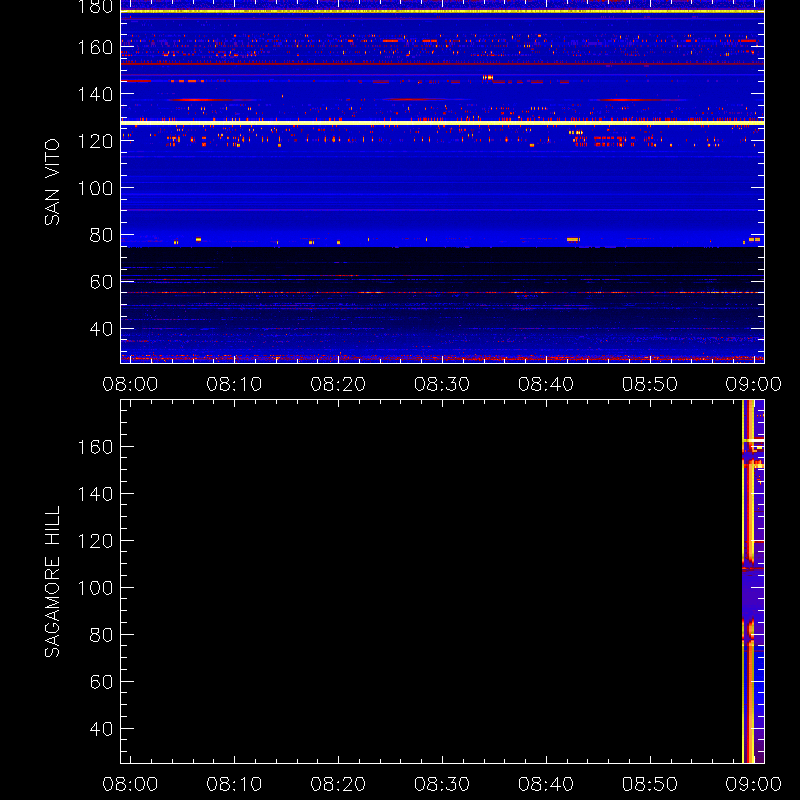Select the 40 tick label on SAN VITO plot
The height and width of the screenshot is (800, 800).
(101, 329)
